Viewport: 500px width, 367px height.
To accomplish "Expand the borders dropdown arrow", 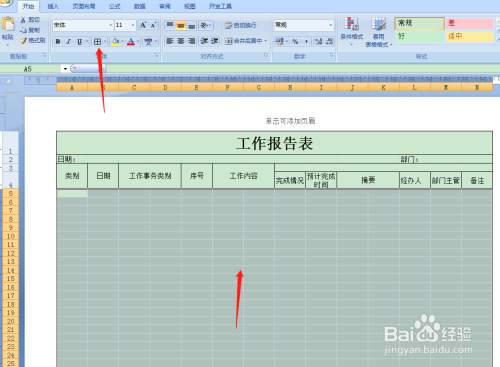I will pos(105,42).
